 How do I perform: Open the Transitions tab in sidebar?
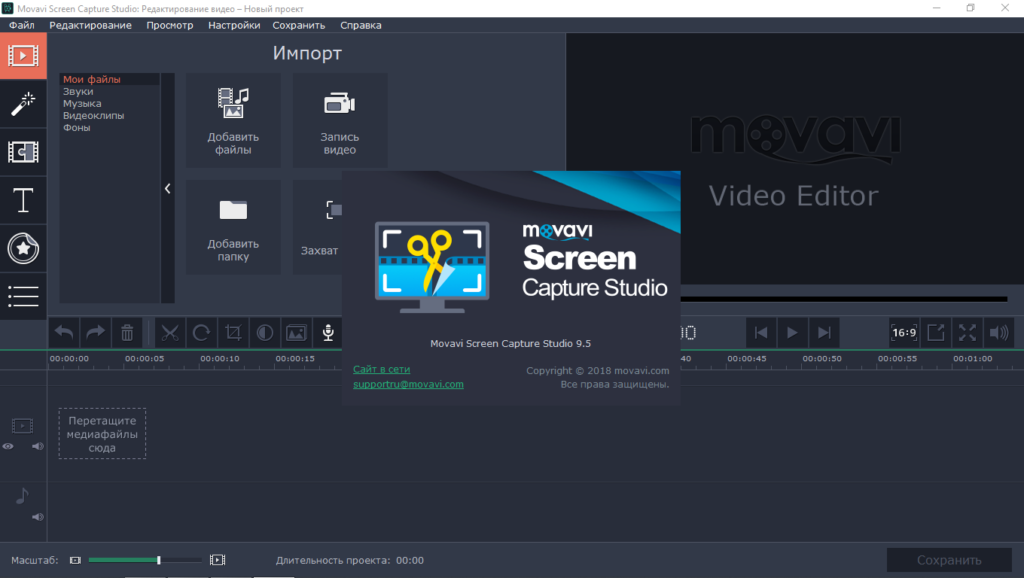pyautogui.click(x=23, y=152)
